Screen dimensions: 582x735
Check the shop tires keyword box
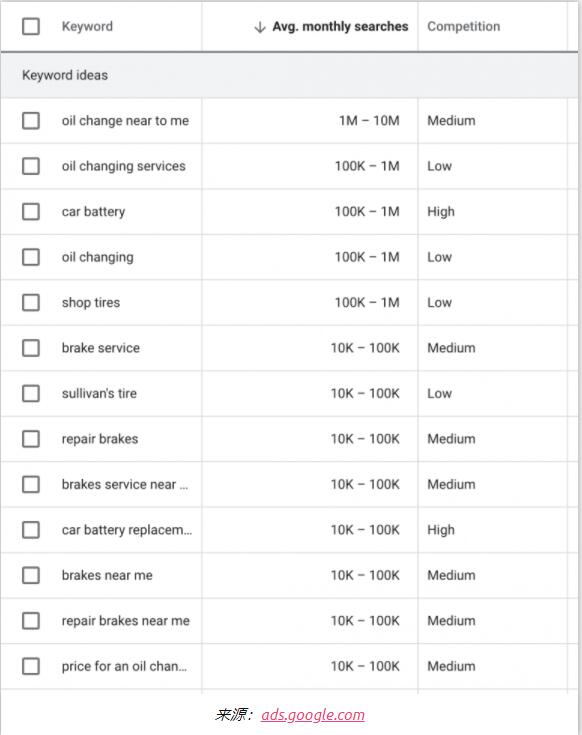31,302
